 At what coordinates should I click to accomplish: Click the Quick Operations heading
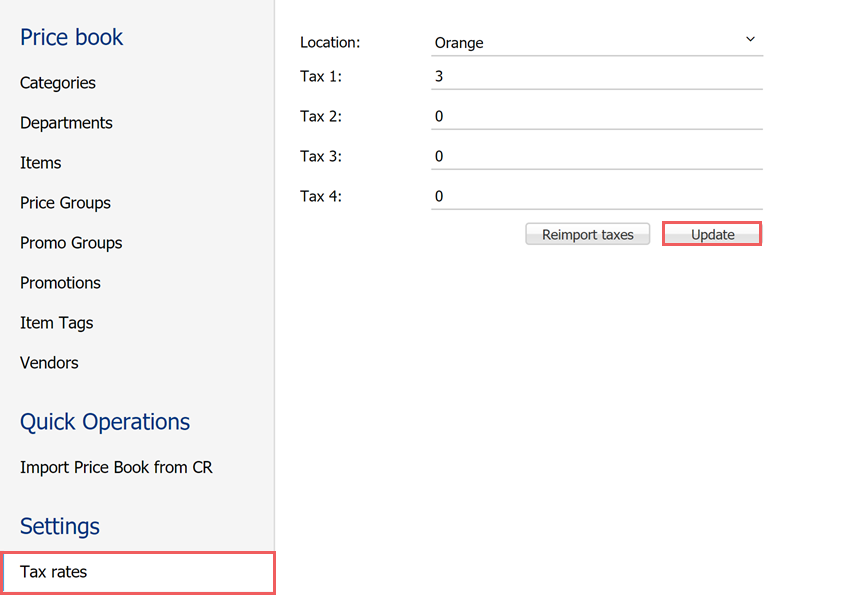click(105, 422)
